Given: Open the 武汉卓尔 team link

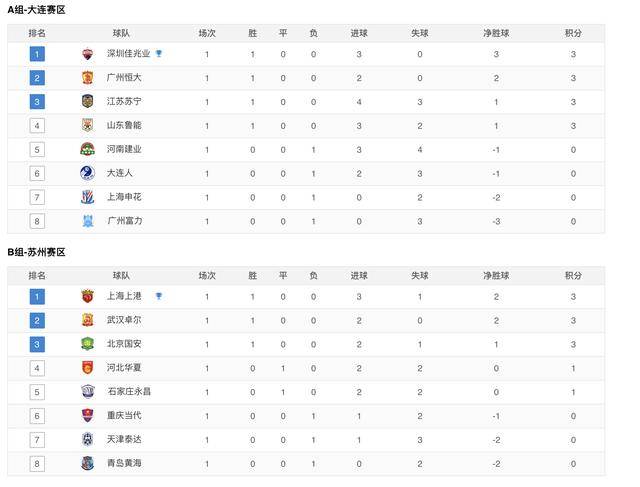Looking at the screenshot, I should click(124, 320).
